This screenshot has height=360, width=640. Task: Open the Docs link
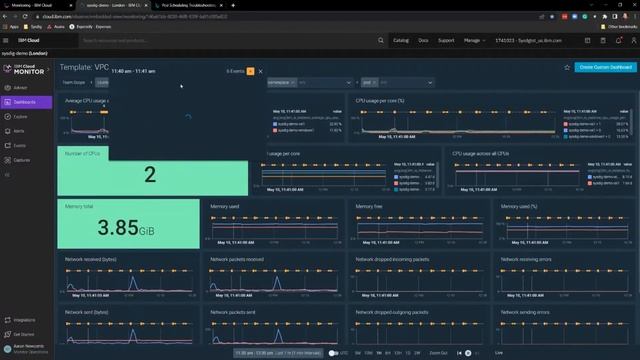click(423, 40)
